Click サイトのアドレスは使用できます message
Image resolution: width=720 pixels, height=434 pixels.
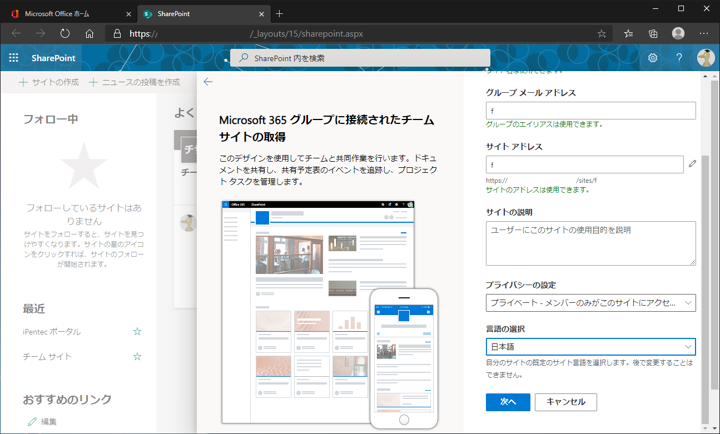click(537, 190)
